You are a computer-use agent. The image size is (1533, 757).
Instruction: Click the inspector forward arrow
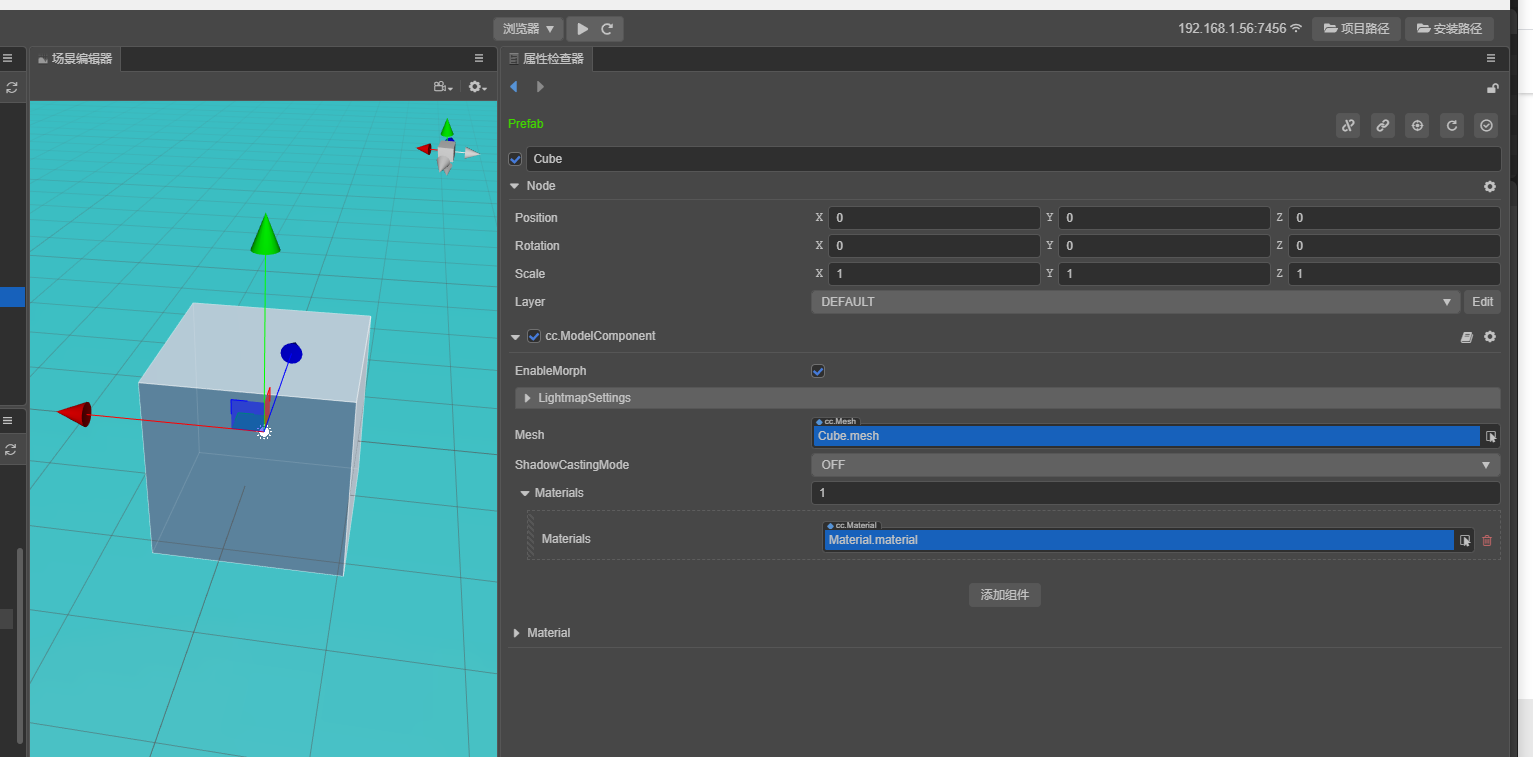click(540, 87)
